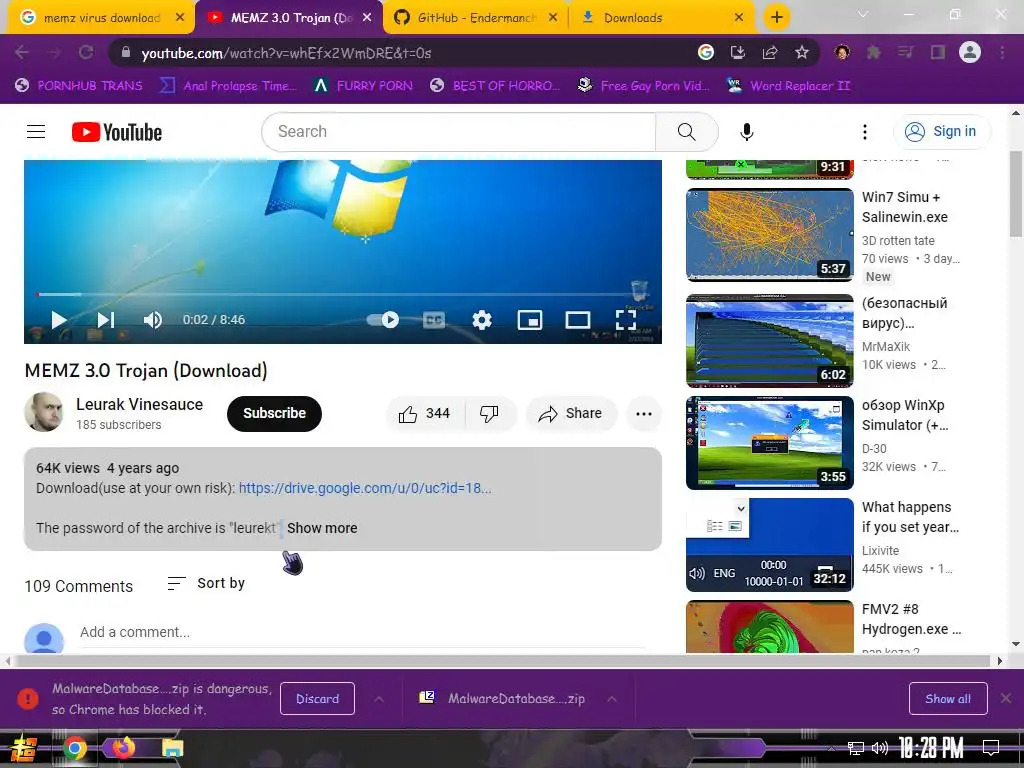The height and width of the screenshot is (768, 1024).
Task: Share the MEMZ video
Action: [570, 413]
